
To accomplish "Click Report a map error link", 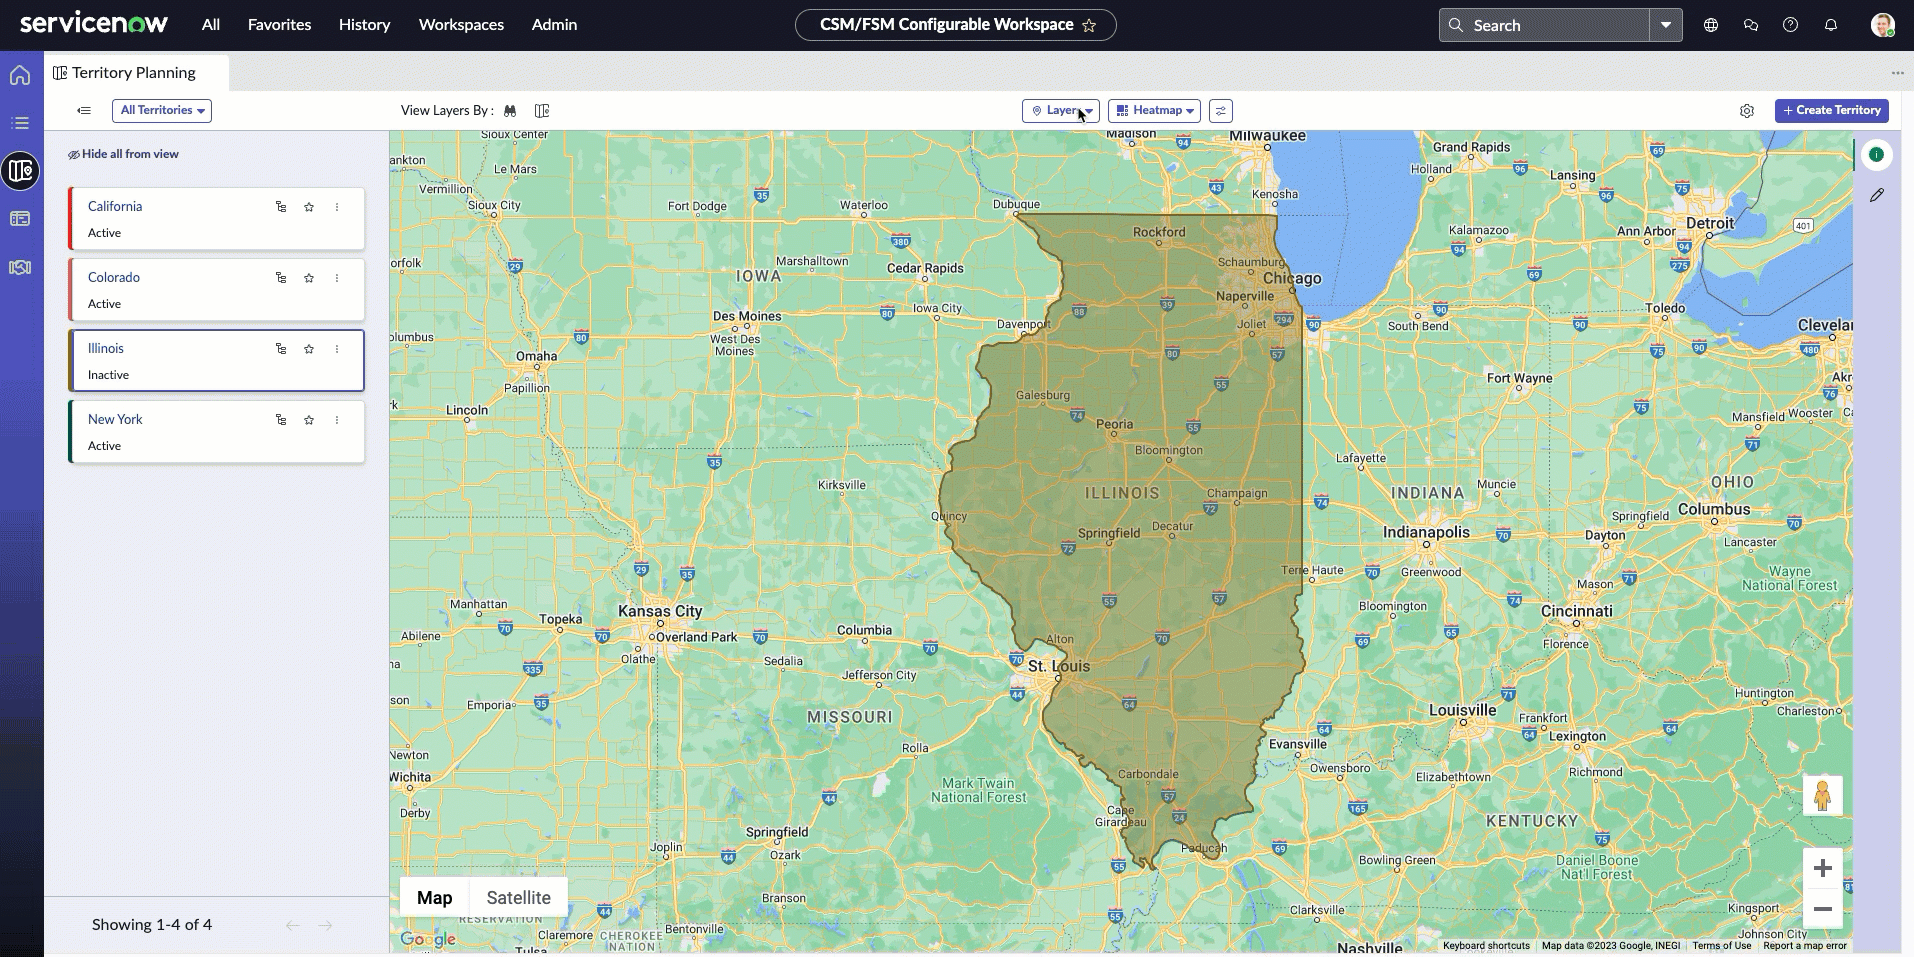I will click(1805, 946).
